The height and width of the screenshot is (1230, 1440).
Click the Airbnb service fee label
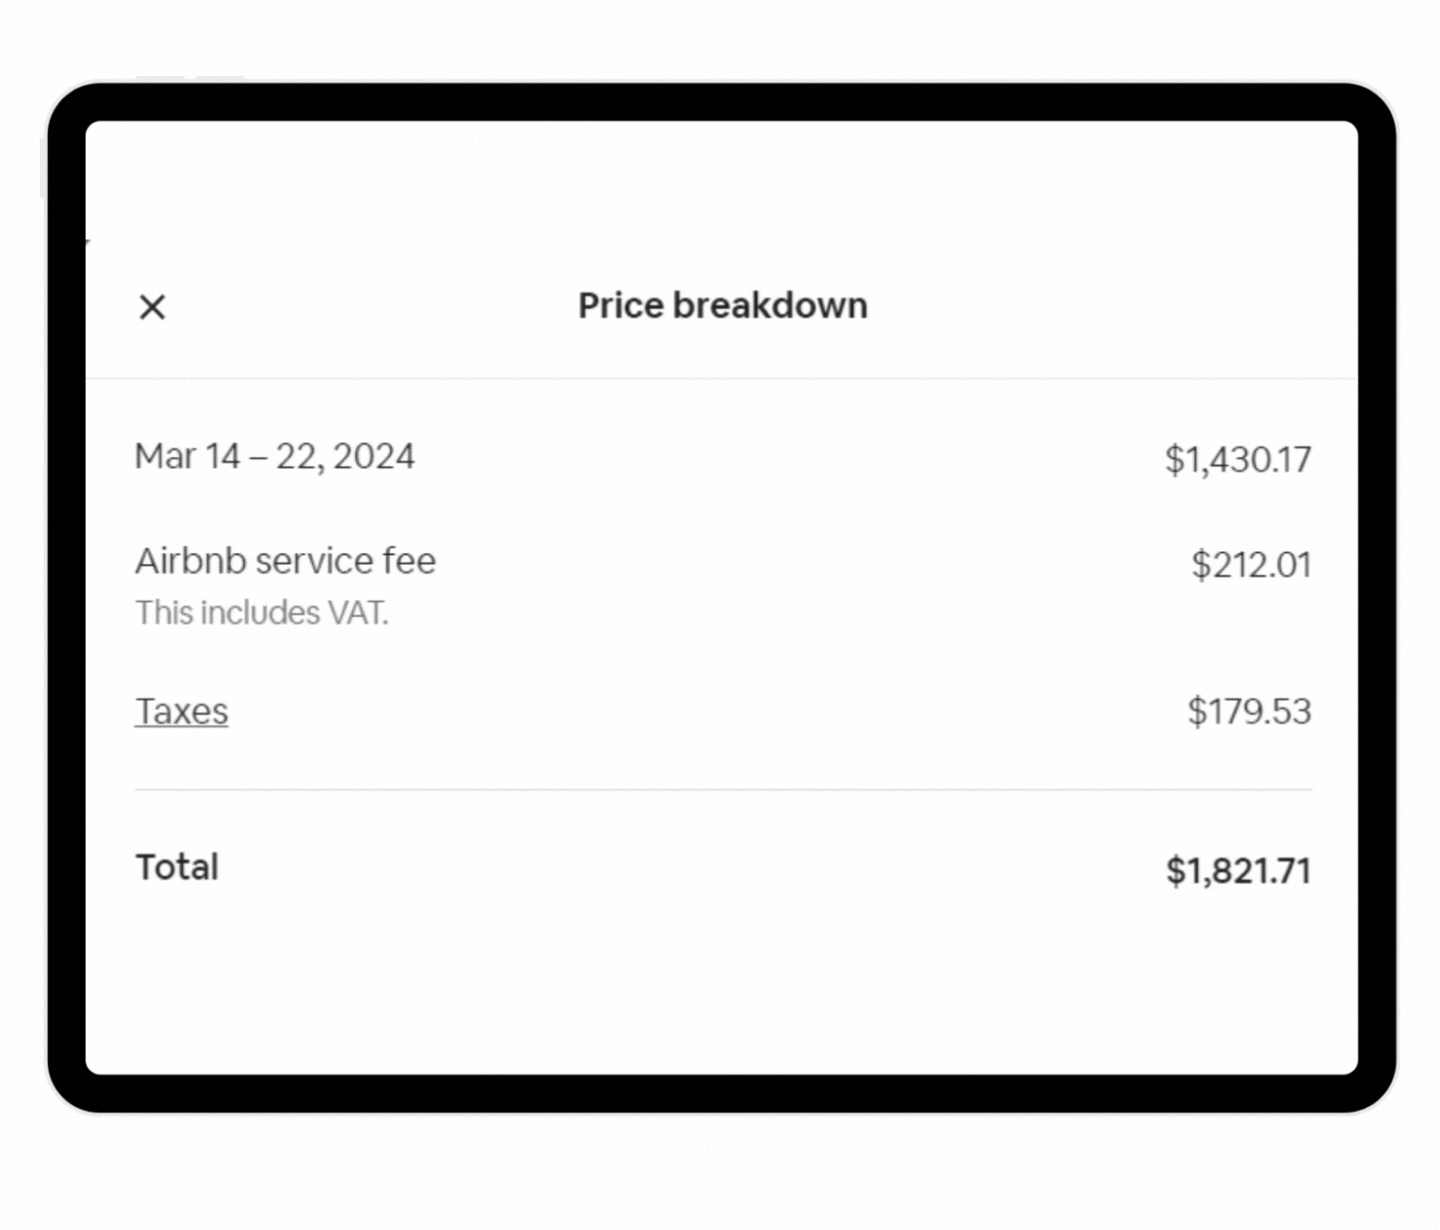[x=285, y=561]
